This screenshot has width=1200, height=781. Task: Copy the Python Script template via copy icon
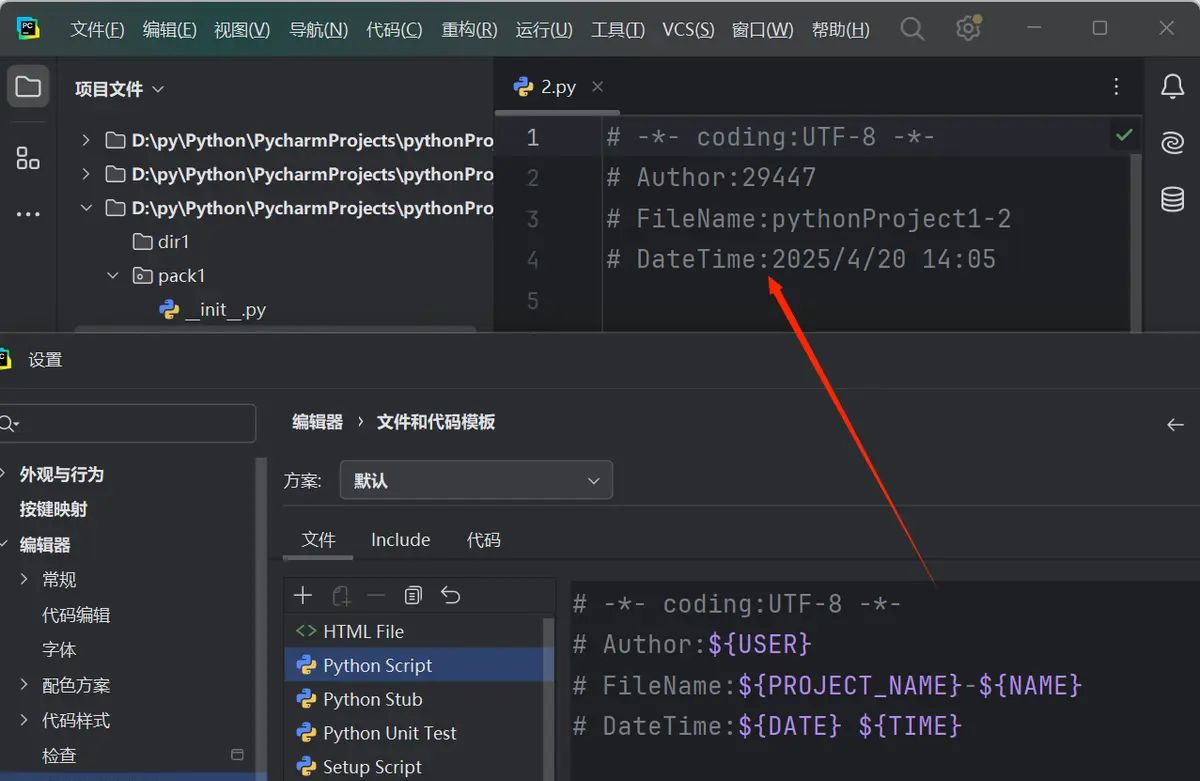[413, 595]
